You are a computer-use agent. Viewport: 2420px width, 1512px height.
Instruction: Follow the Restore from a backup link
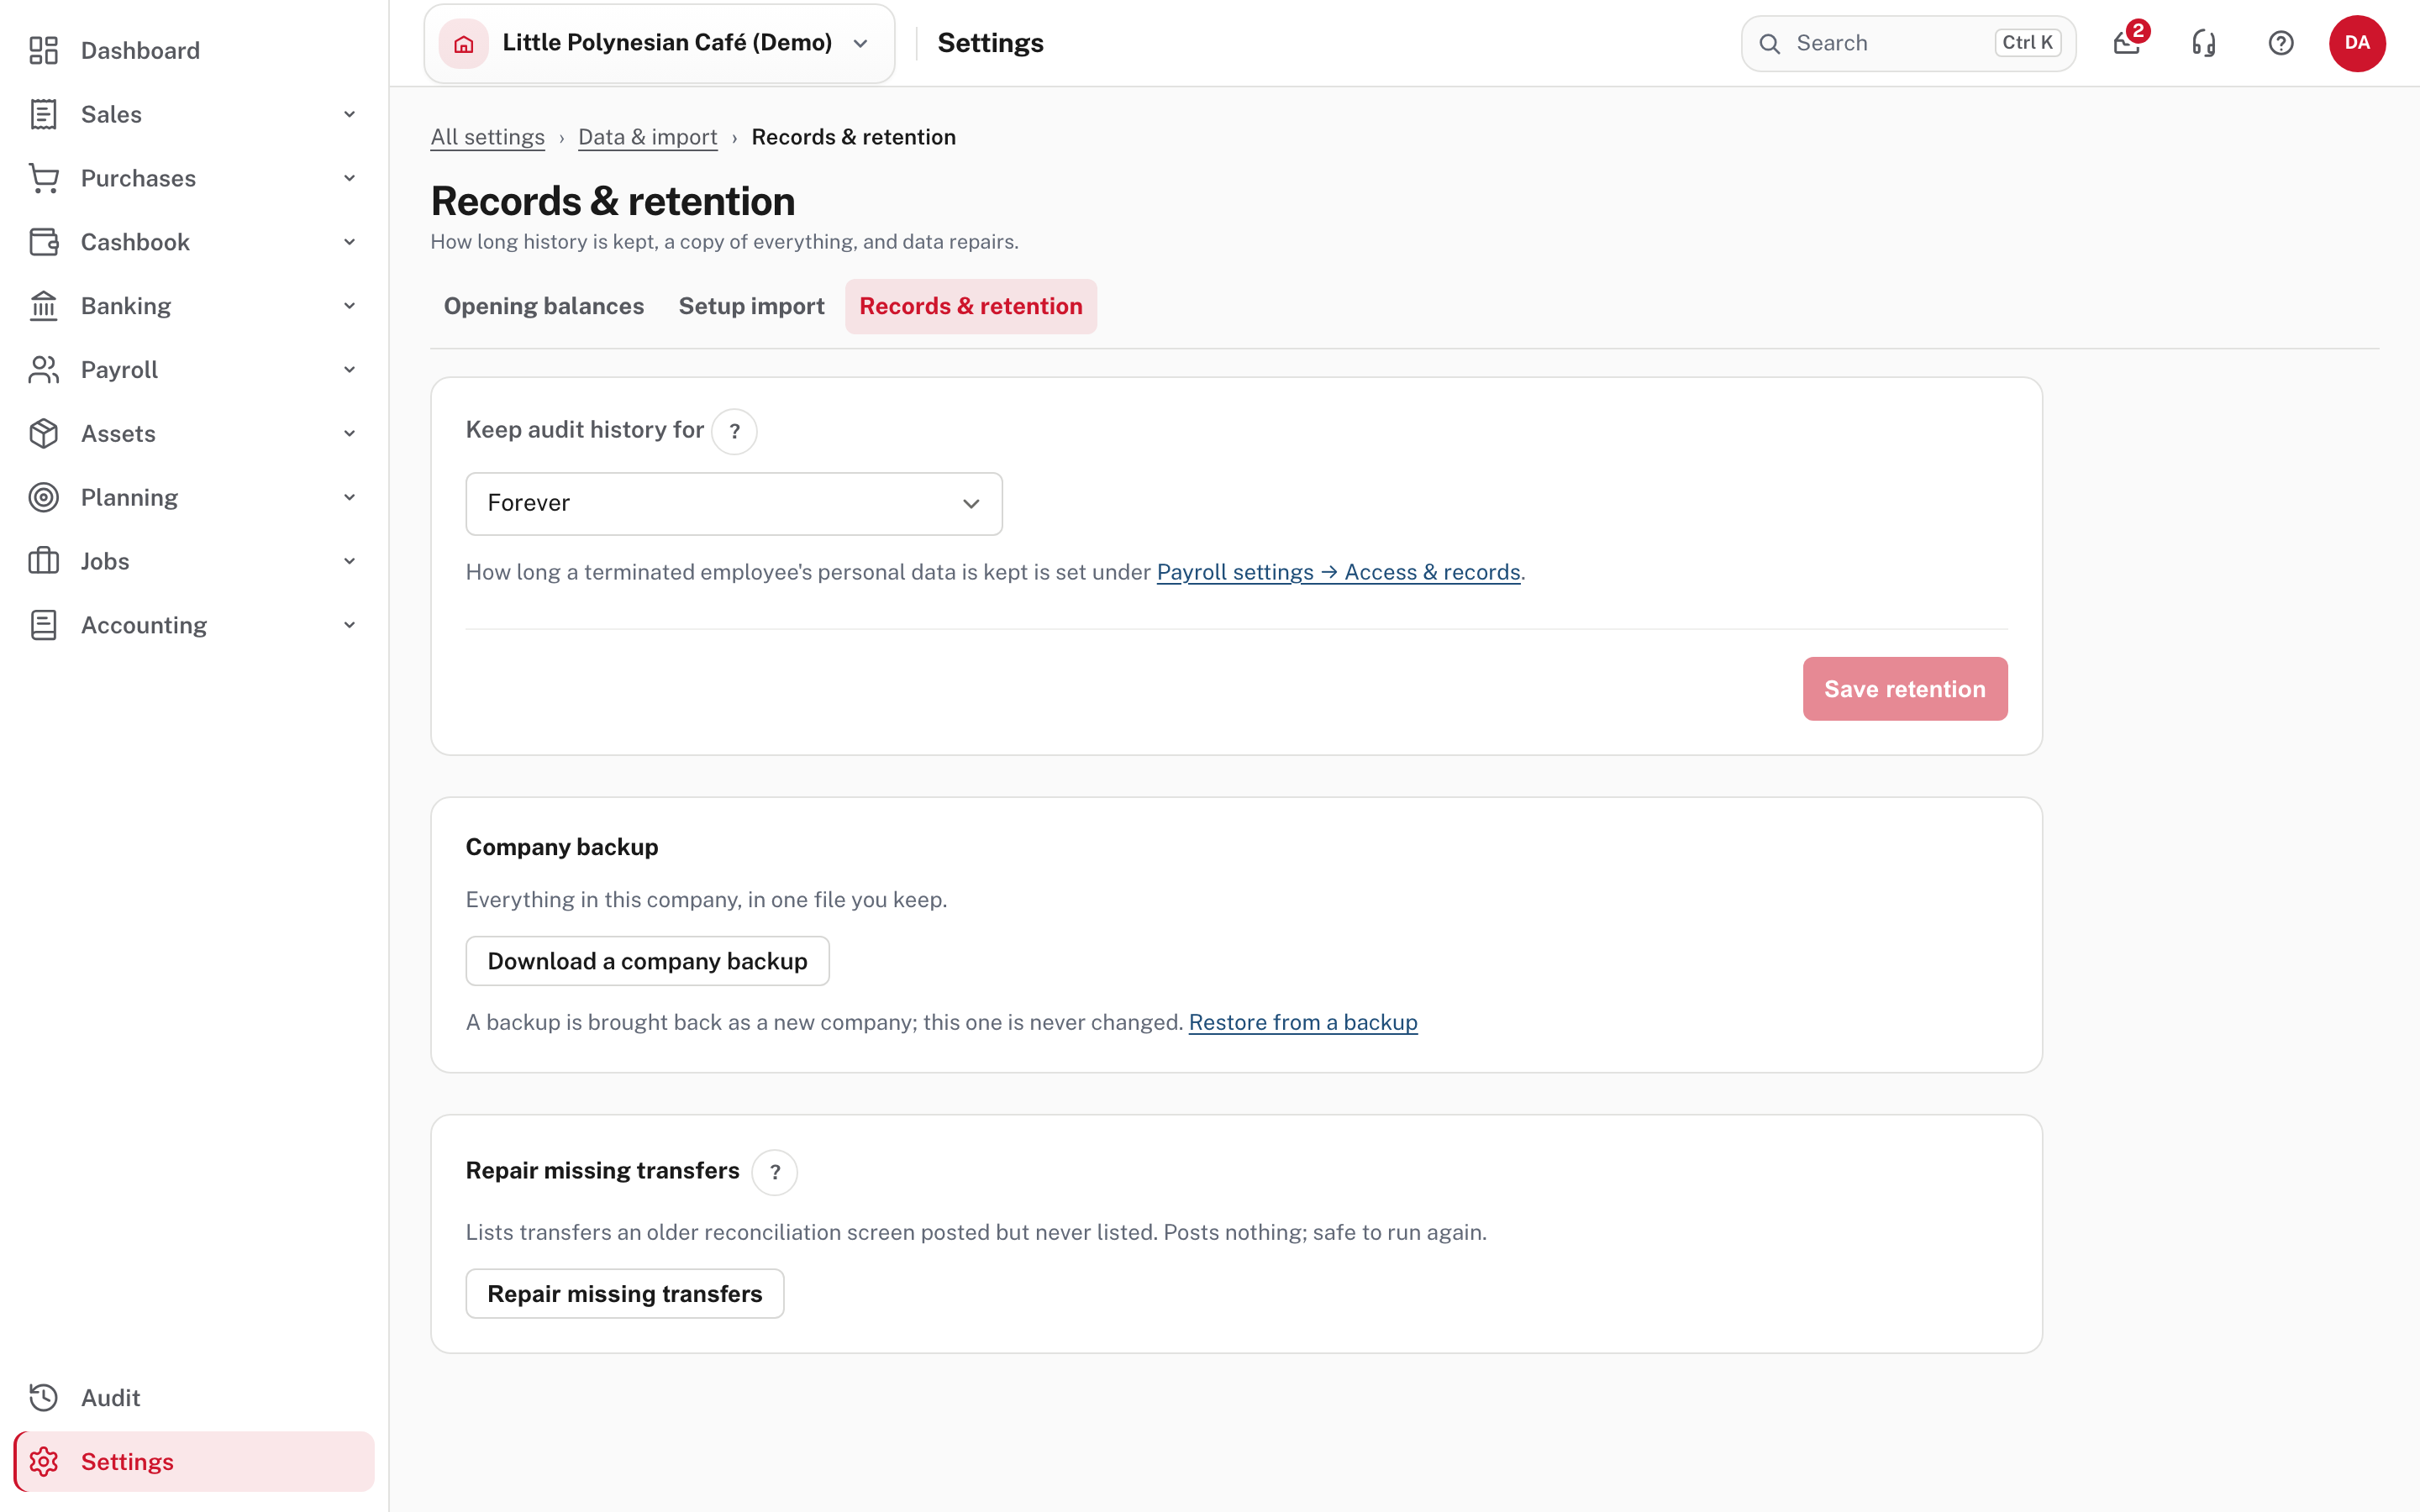click(1303, 1022)
